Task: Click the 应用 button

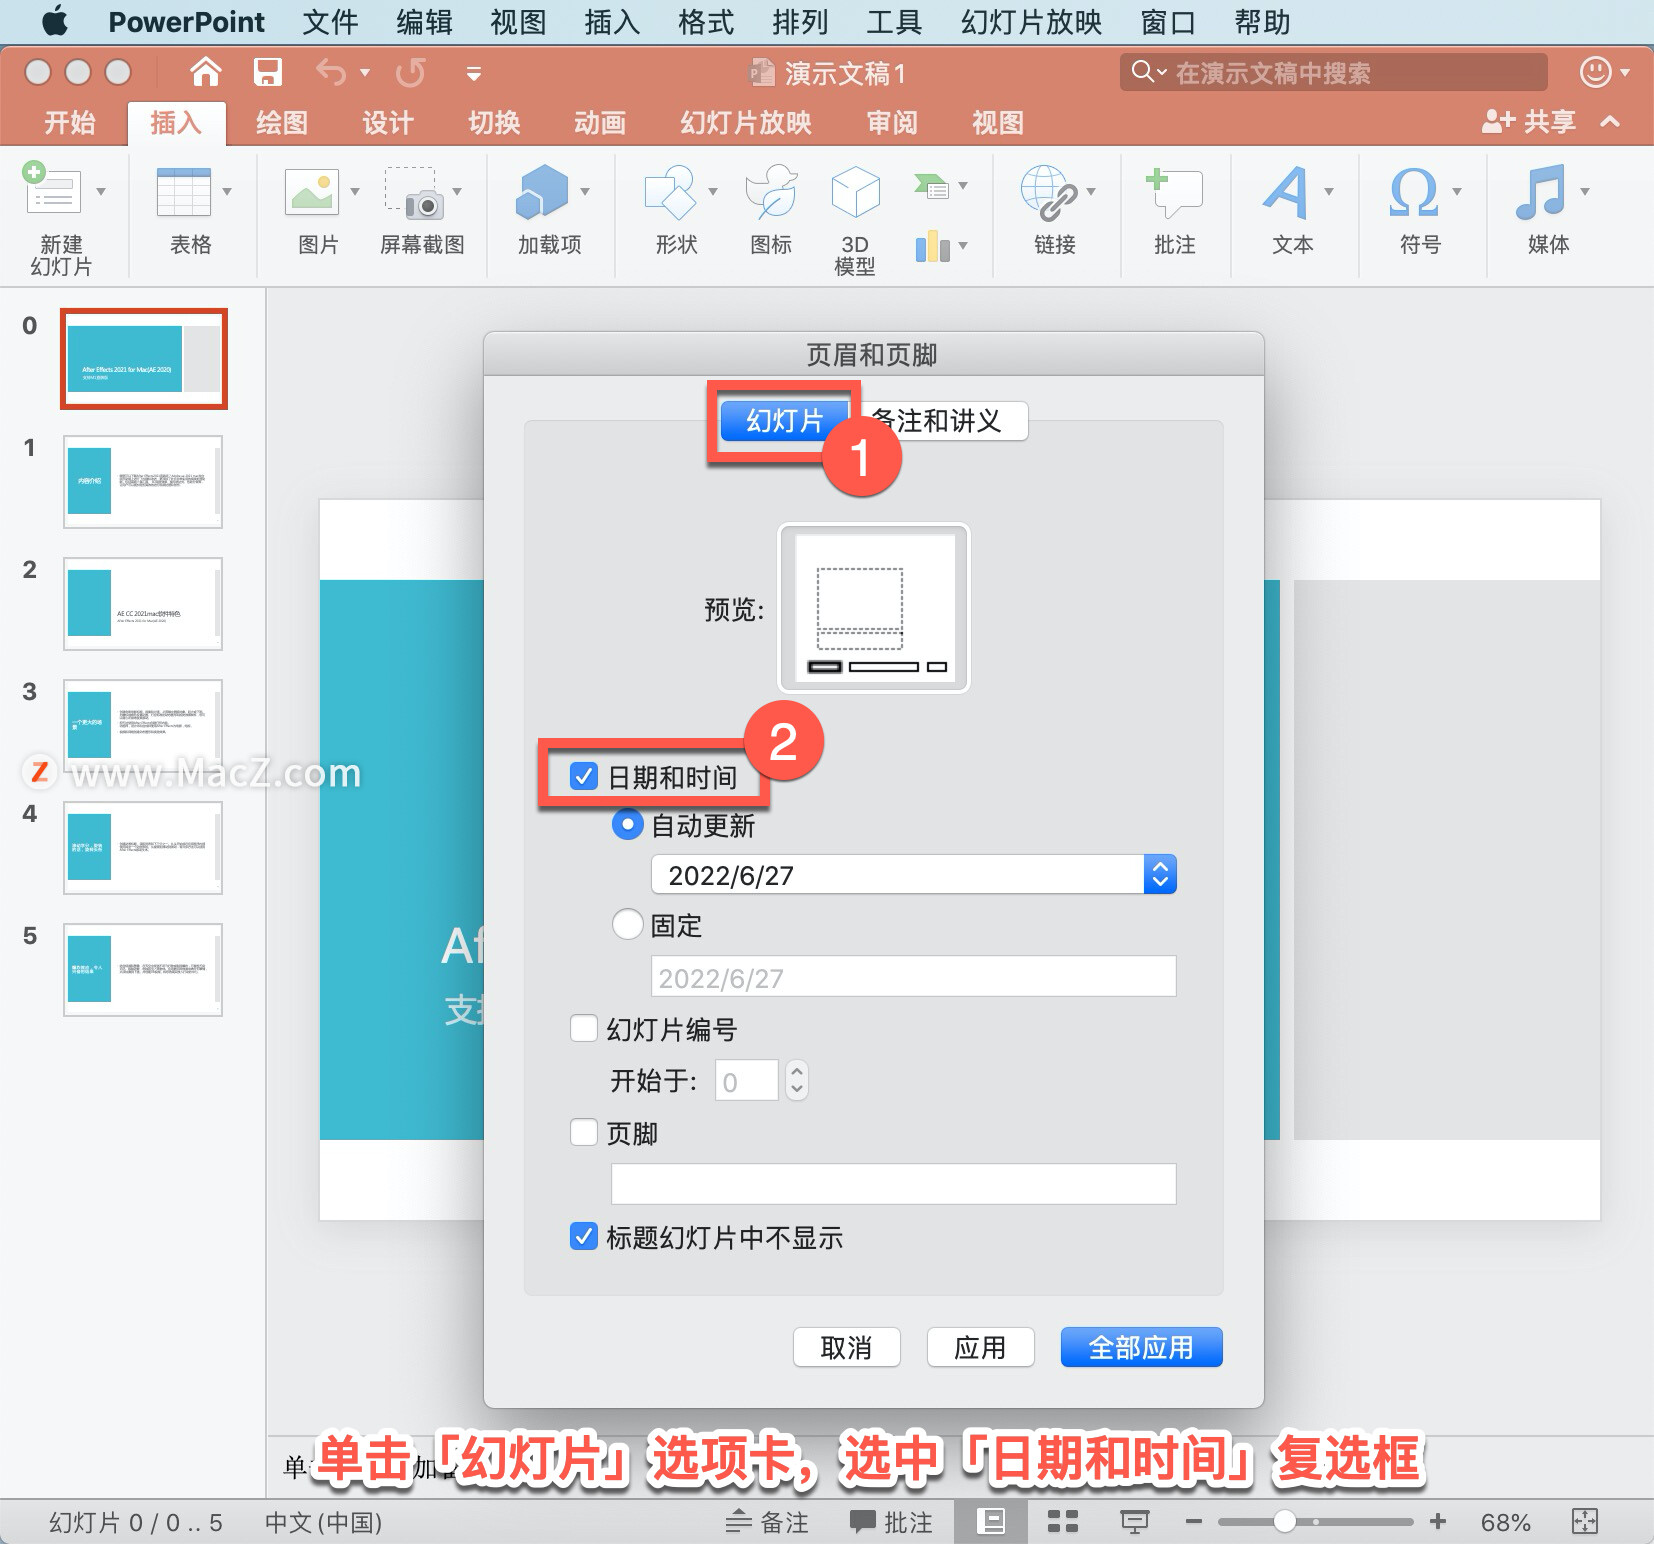Action: [980, 1347]
